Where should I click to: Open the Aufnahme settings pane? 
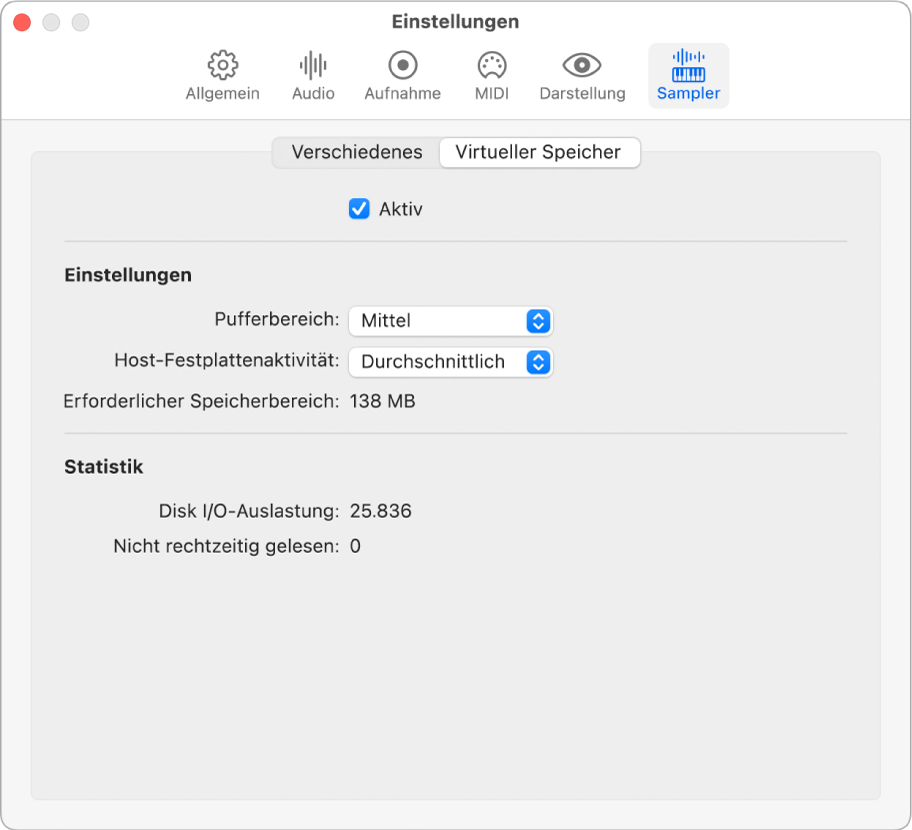pos(402,75)
